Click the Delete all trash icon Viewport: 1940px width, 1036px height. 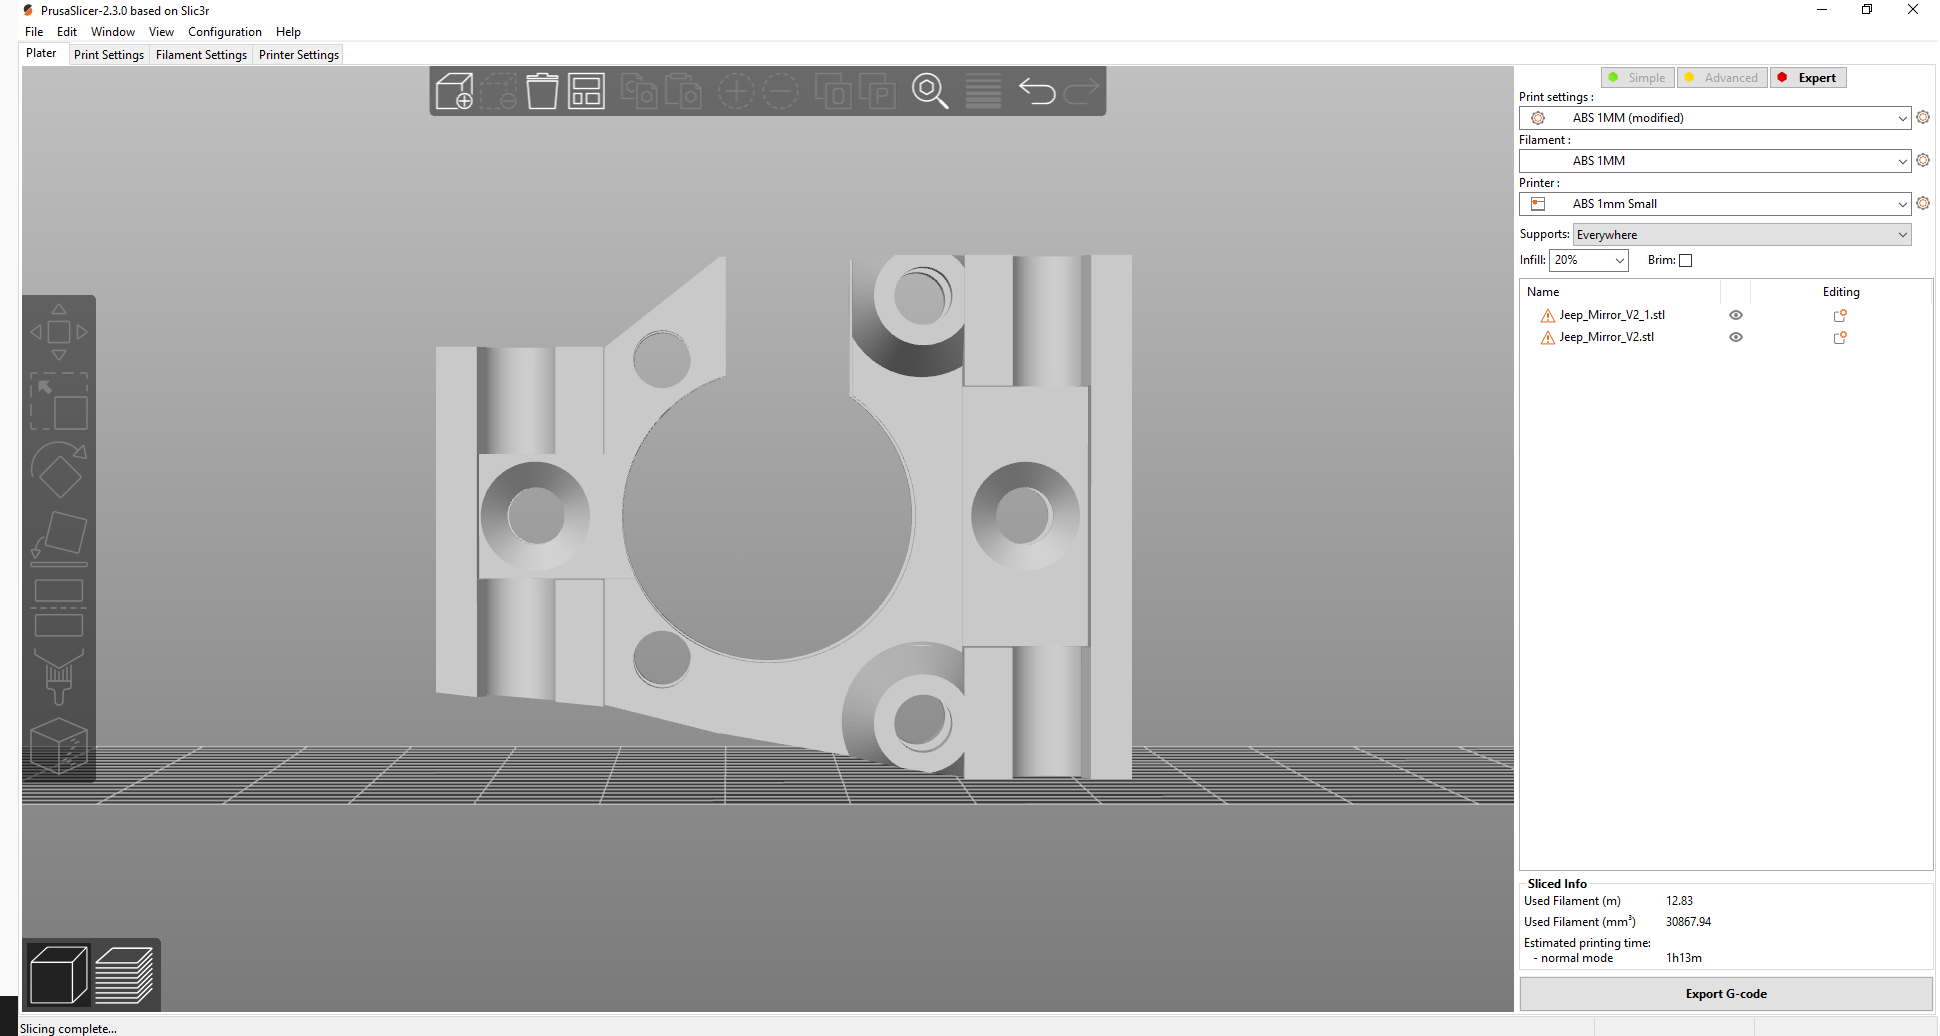[542, 91]
